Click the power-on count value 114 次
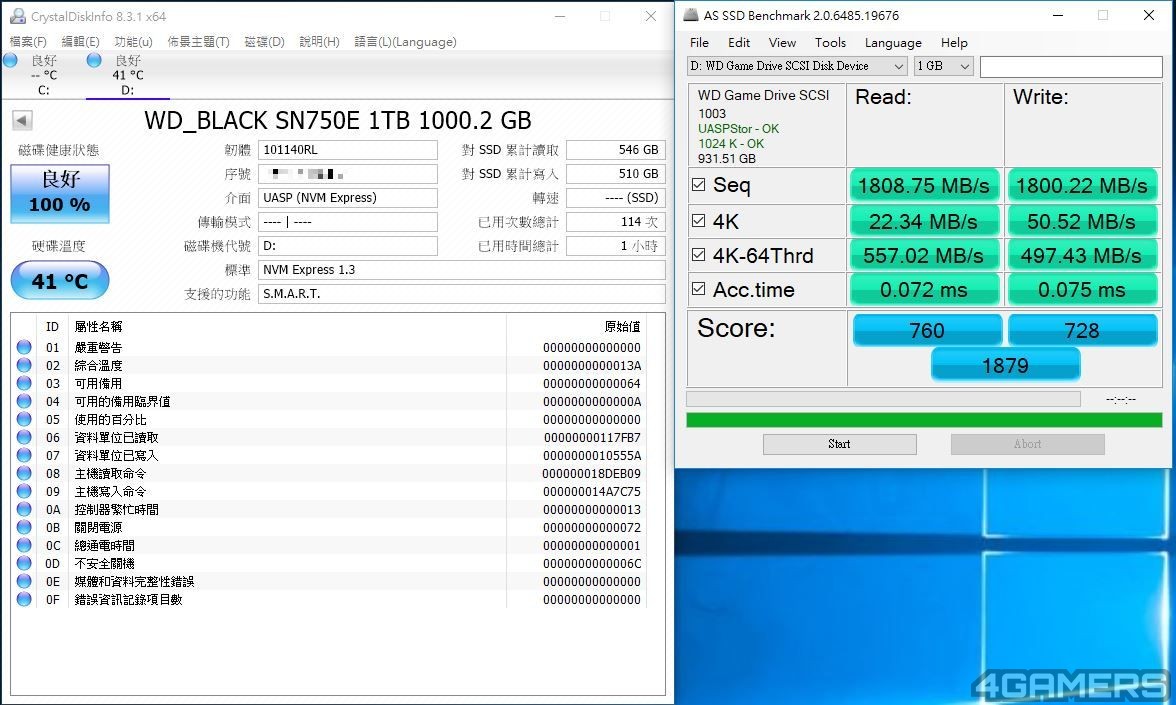This screenshot has height=705, width=1176. pyautogui.click(x=616, y=222)
